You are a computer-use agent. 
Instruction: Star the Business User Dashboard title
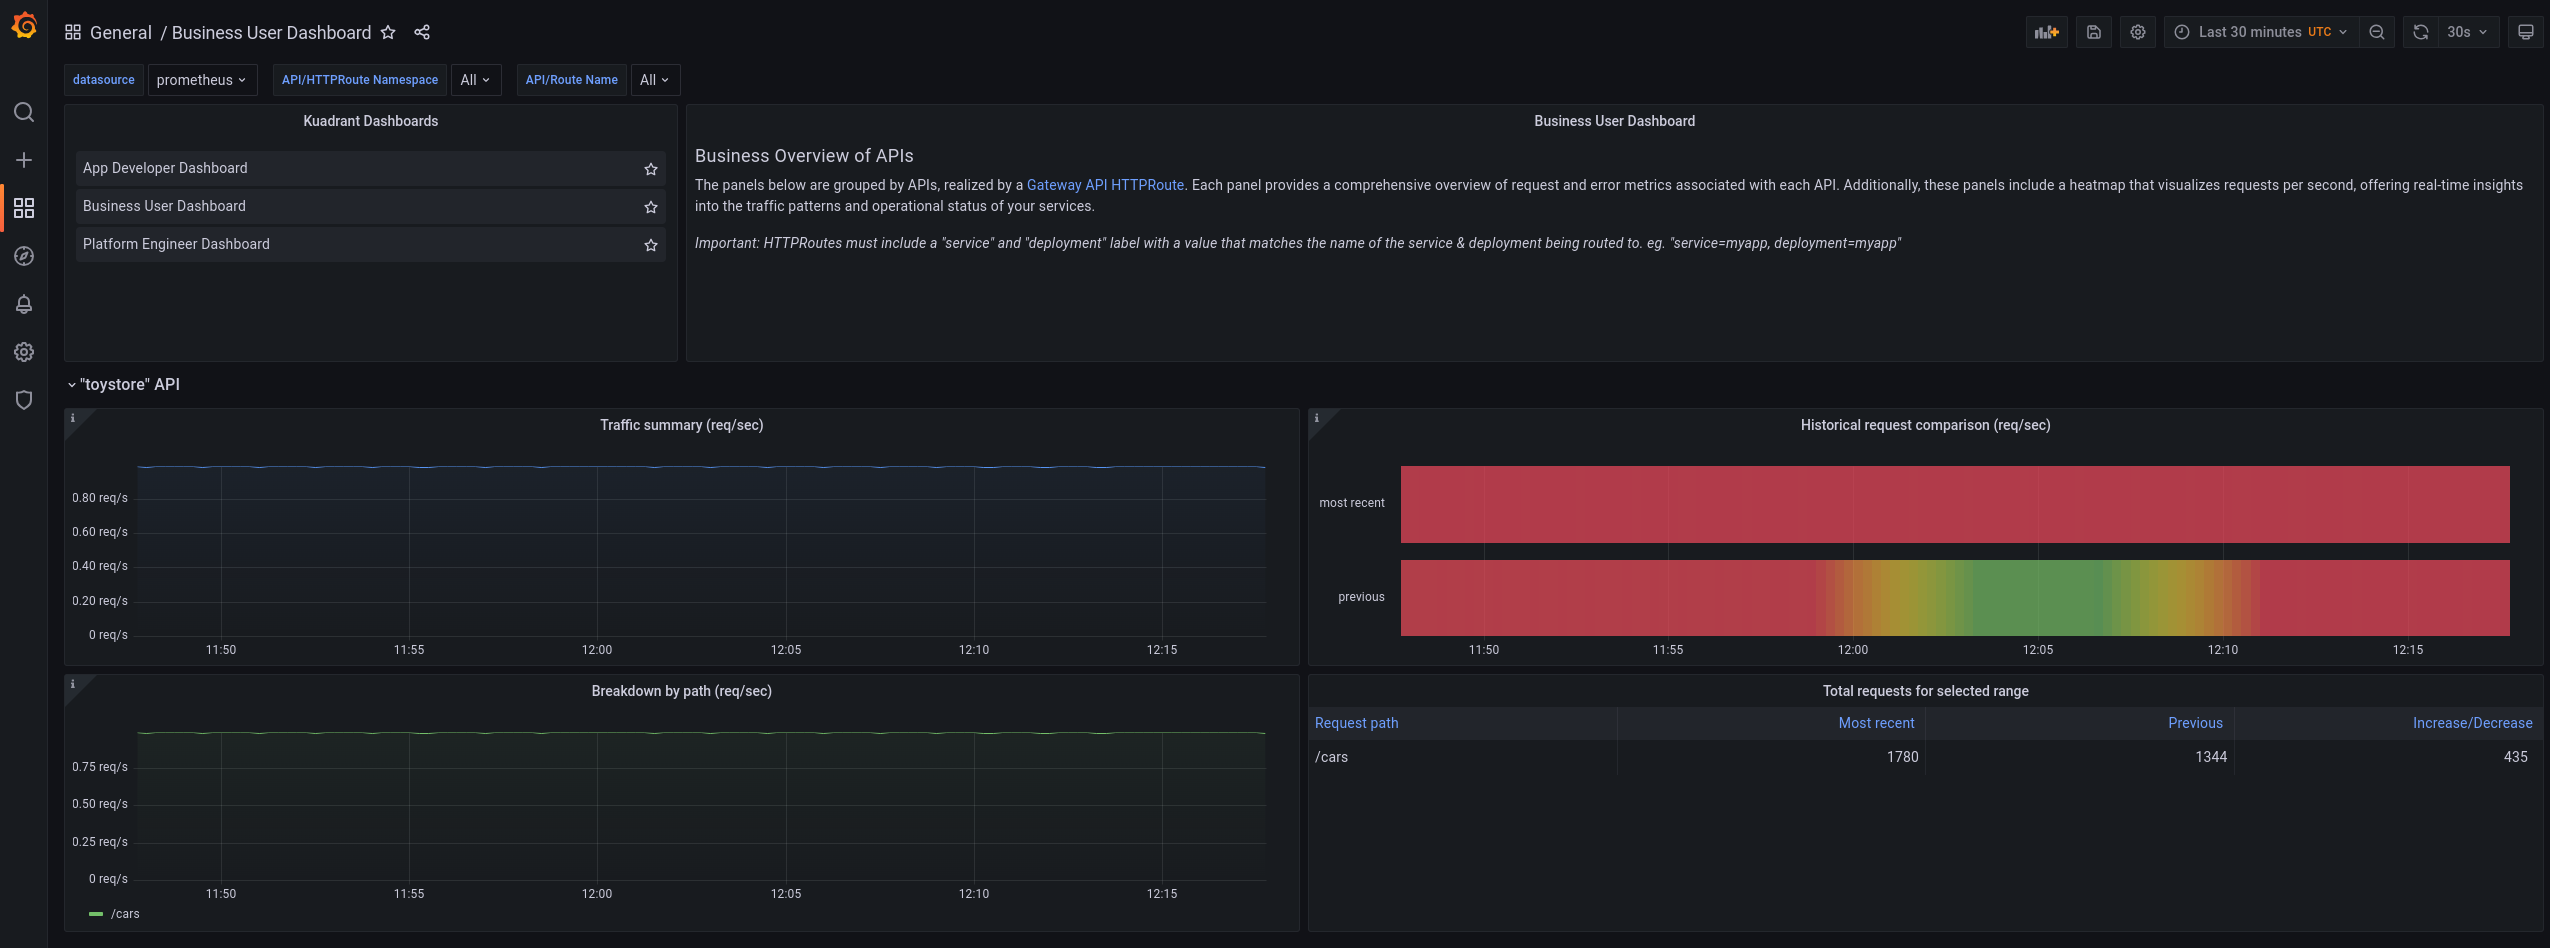(389, 32)
